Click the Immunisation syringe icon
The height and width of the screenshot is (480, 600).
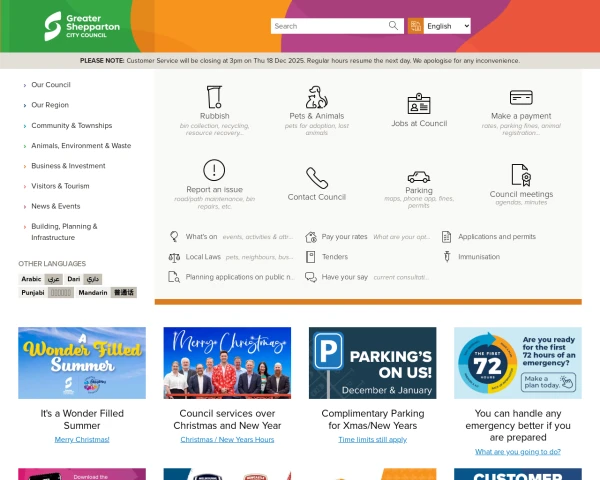coord(447,256)
